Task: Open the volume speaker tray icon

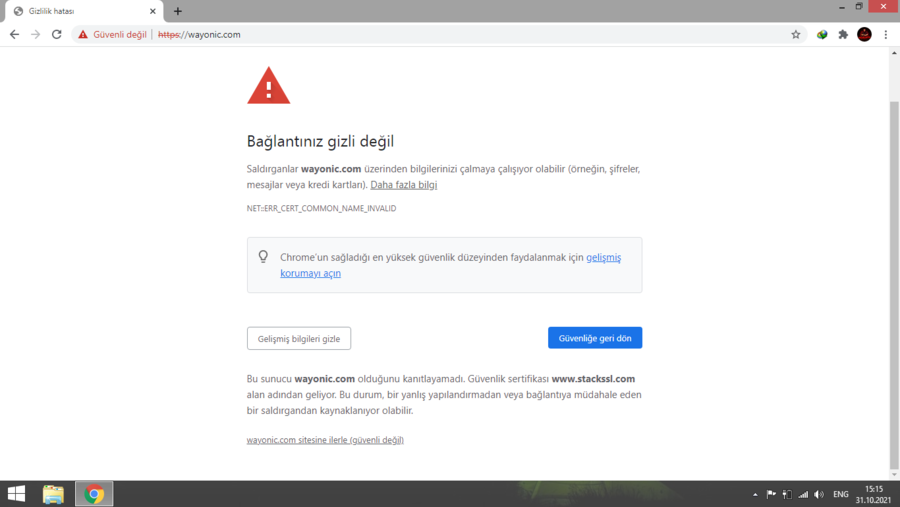Action: coord(819,494)
